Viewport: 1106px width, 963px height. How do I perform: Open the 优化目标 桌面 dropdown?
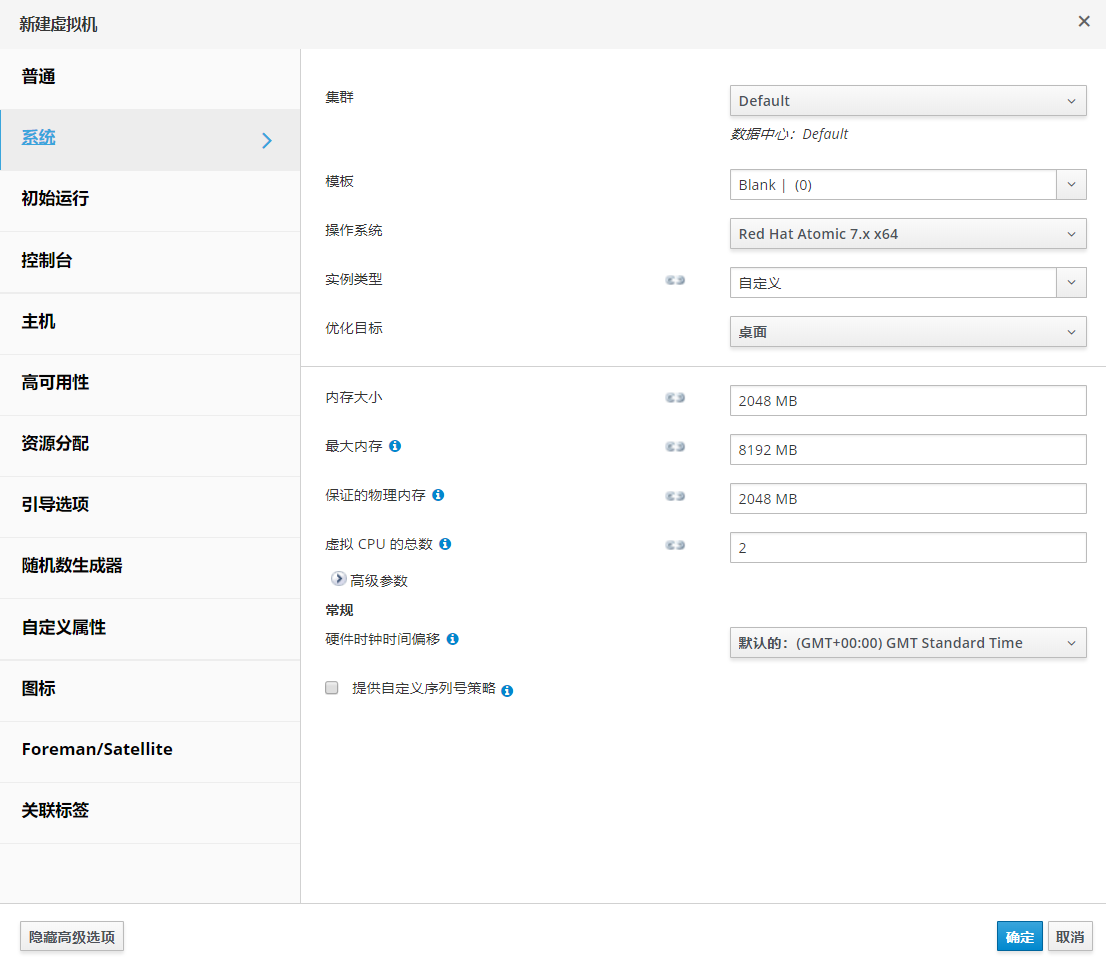coord(908,332)
